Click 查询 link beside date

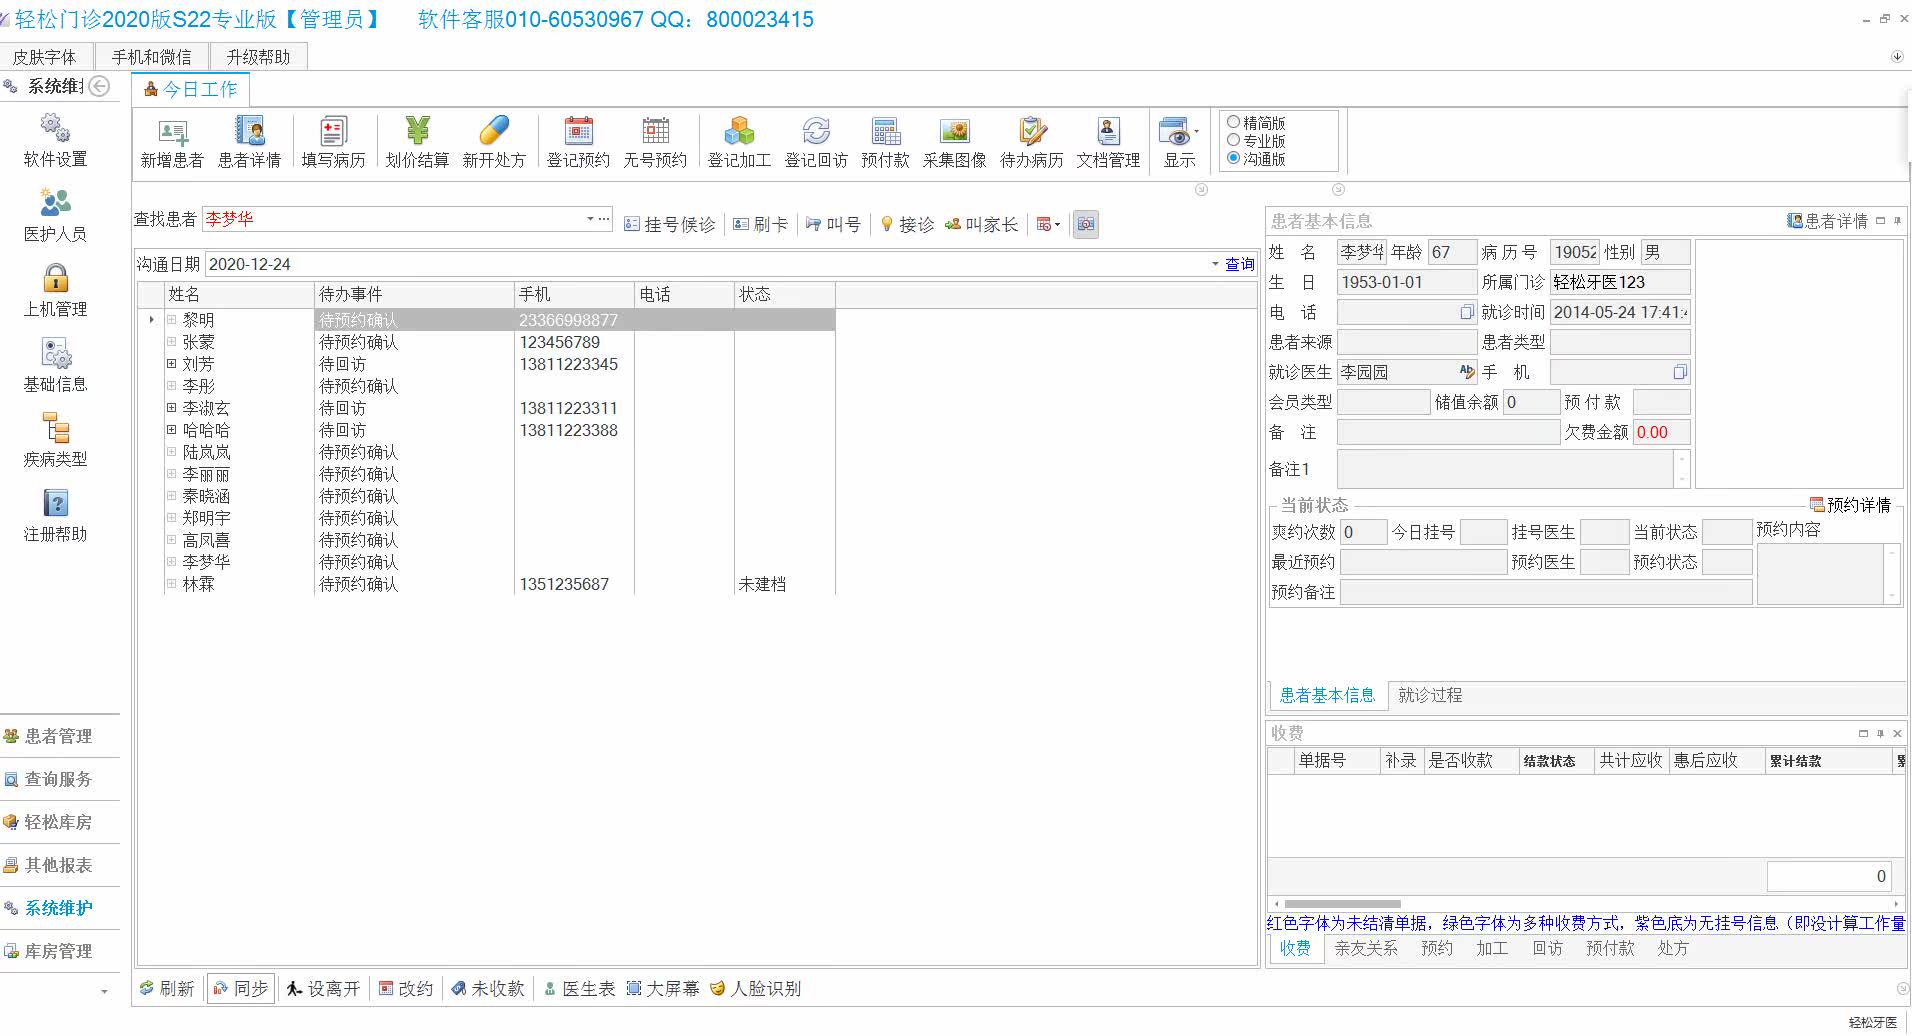coord(1240,264)
